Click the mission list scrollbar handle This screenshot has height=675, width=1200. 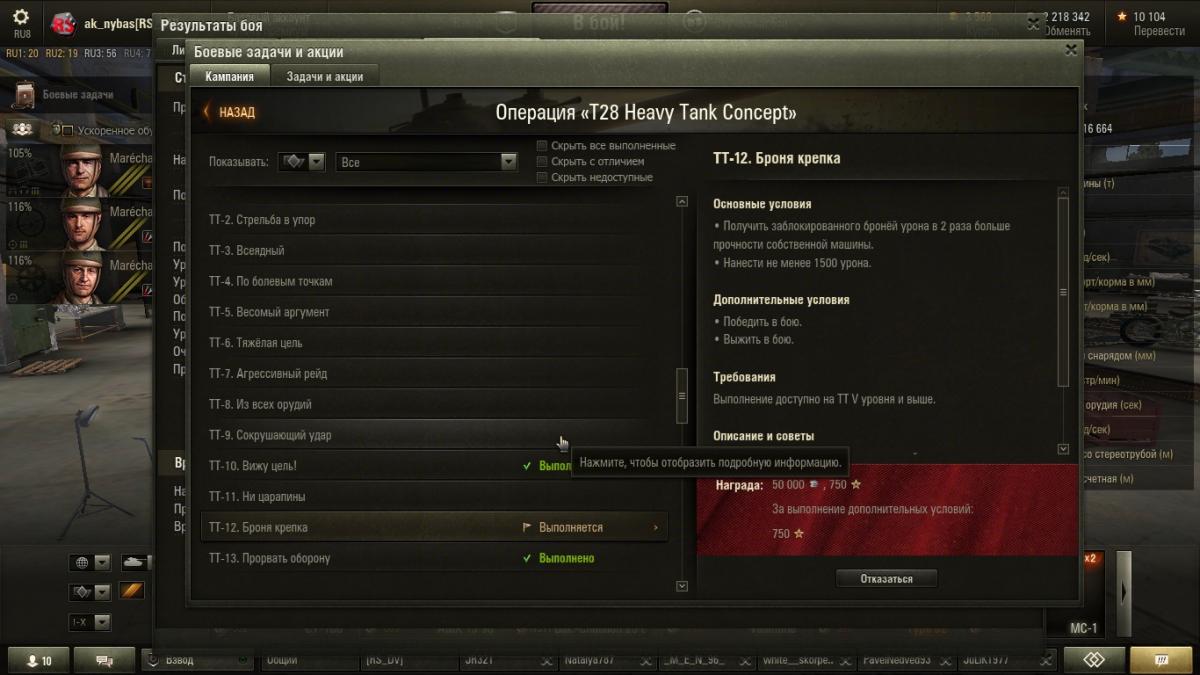(x=682, y=395)
